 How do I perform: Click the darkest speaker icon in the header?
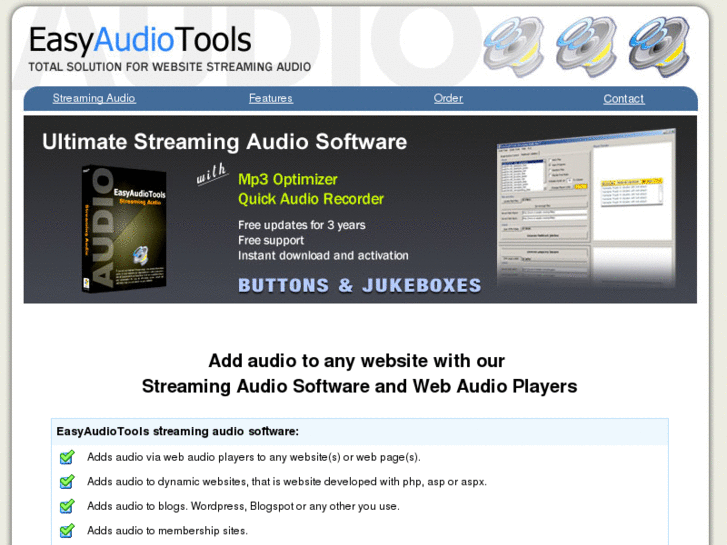click(x=659, y=46)
